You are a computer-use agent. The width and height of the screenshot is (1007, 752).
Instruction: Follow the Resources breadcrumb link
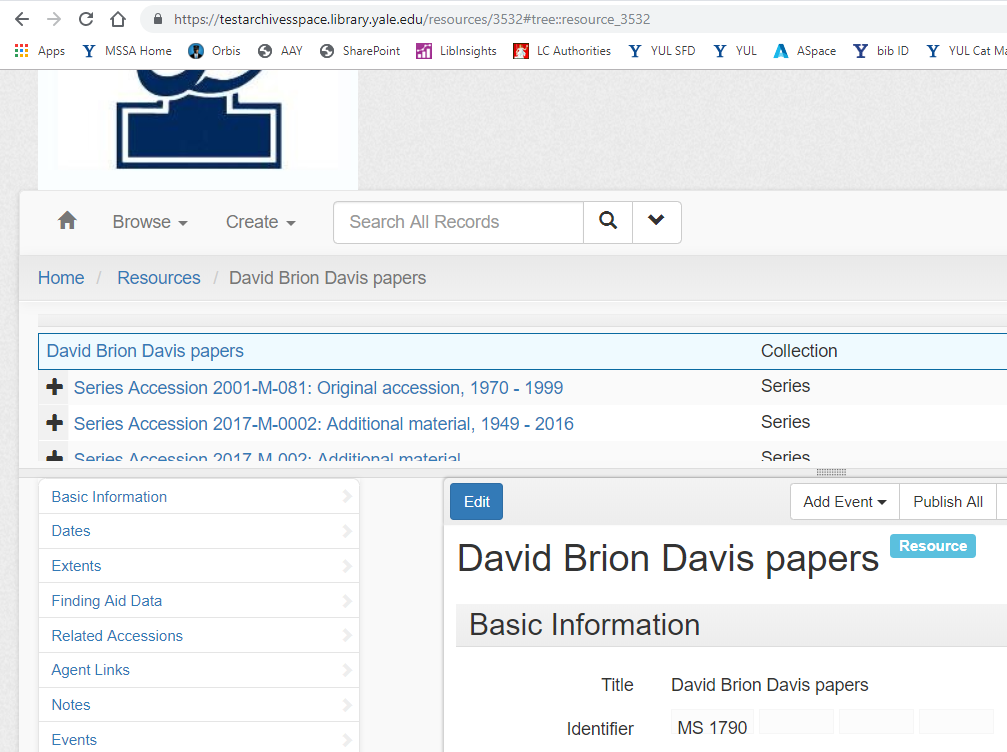[159, 277]
